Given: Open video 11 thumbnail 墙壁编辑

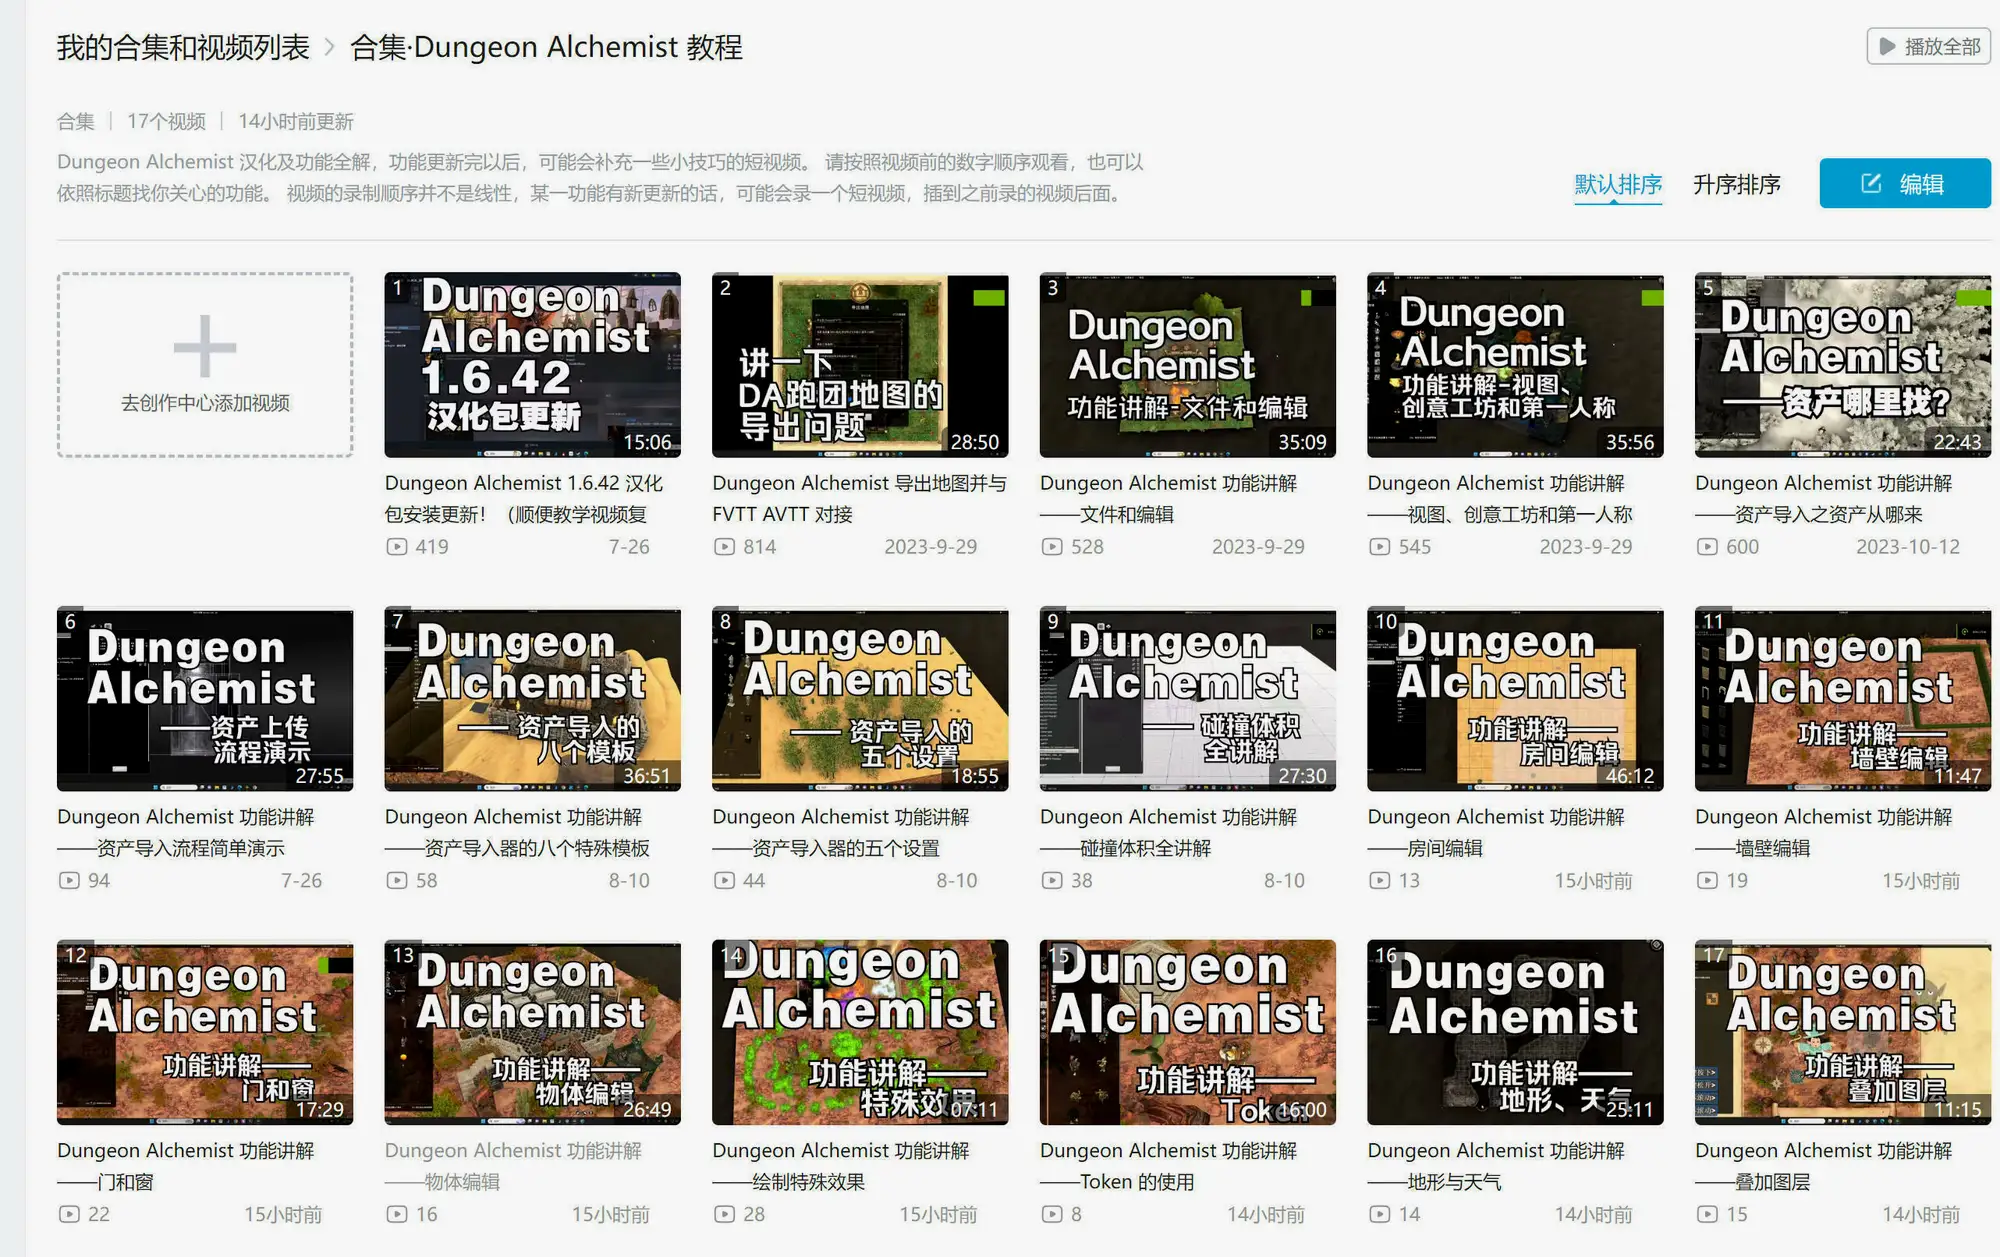Looking at the screenshot, I should [x=1843, y=699].
